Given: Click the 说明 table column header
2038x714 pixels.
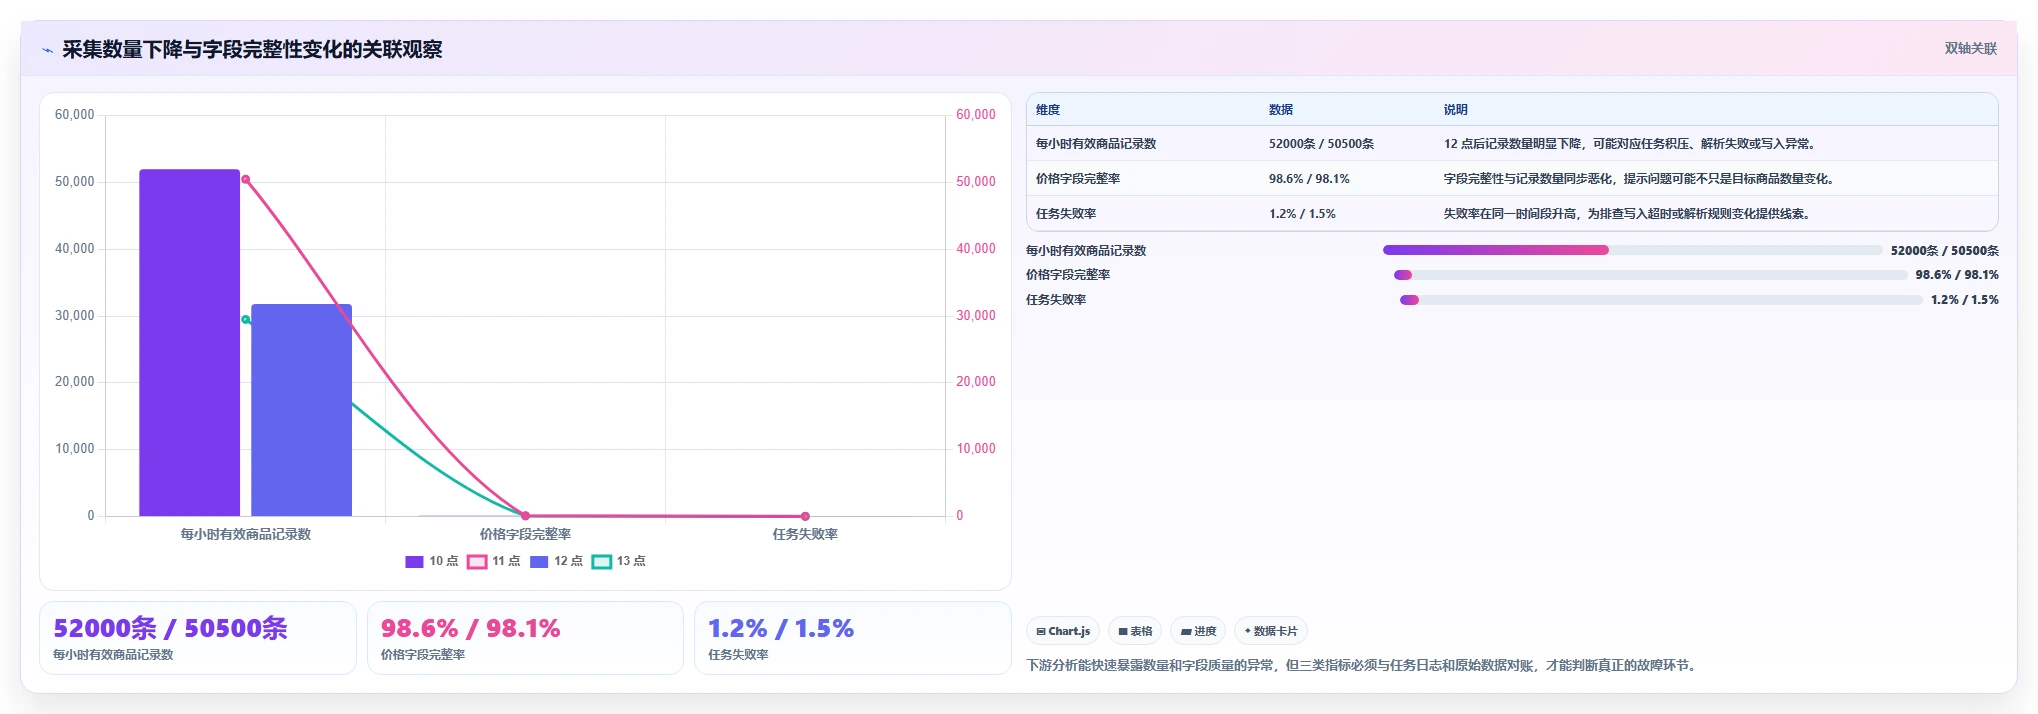Looking at the screenshot, I should [x=1455, y=110].
